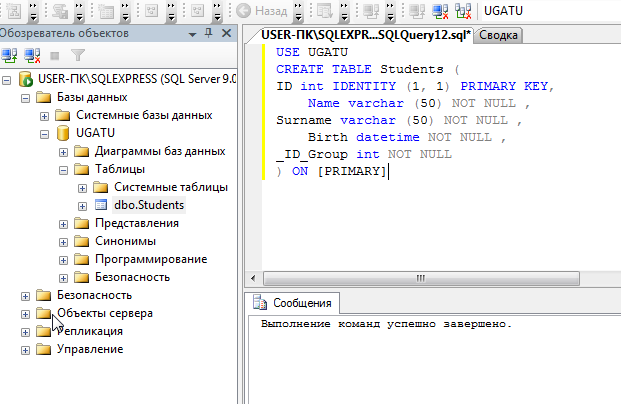Viewport: 621px width, 404px height.
Task: Click the horizontal scrollbar thumb in query editor
Action: pyautogui.click(x=421, y=278)
